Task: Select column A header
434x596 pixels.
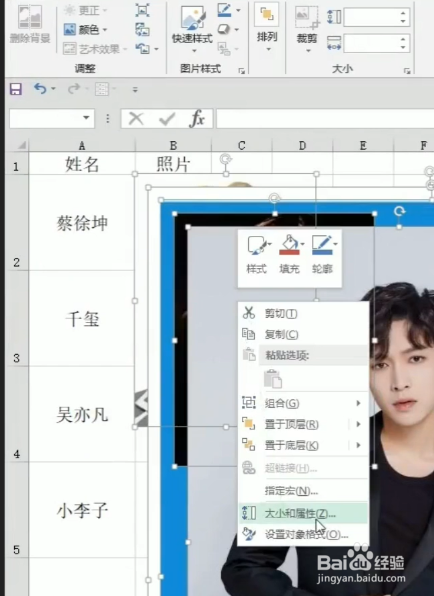Action: click(82, 146)
